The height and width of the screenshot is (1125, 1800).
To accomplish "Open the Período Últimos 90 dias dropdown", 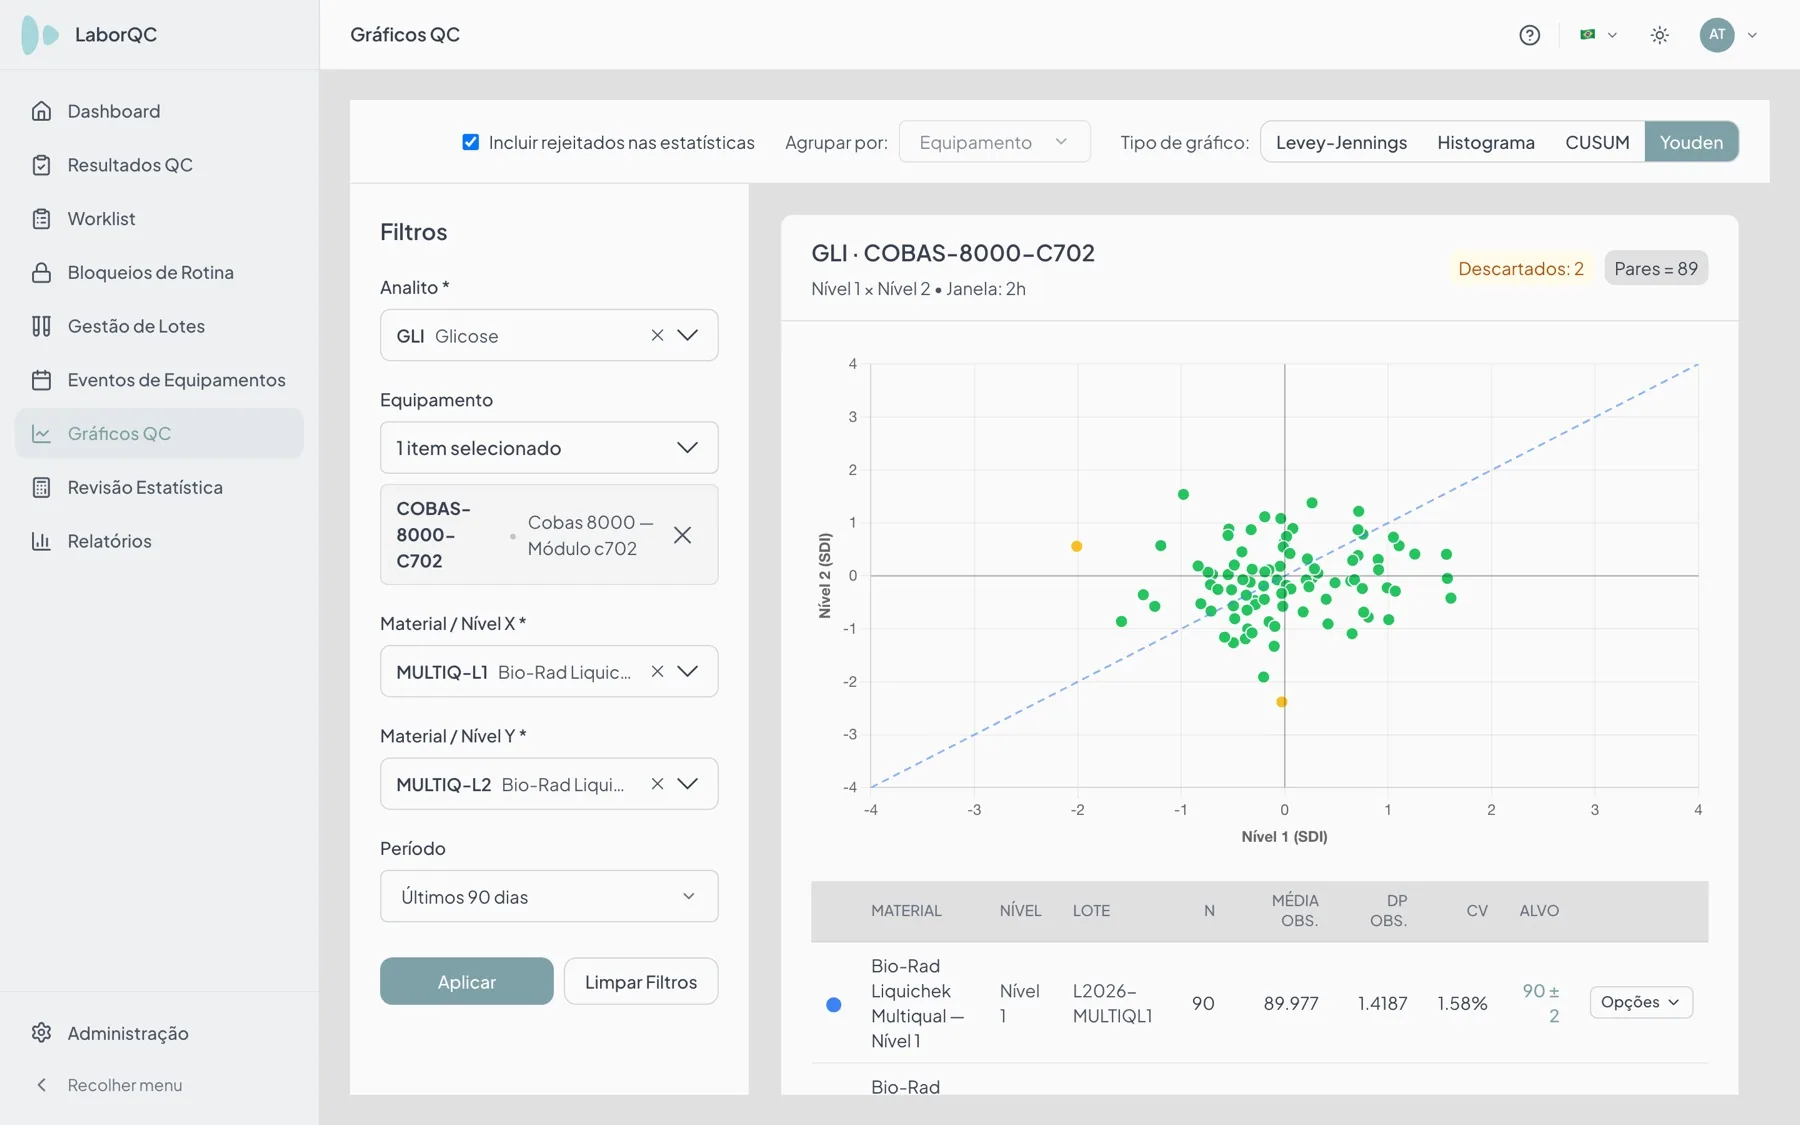I will click(549, 897).
